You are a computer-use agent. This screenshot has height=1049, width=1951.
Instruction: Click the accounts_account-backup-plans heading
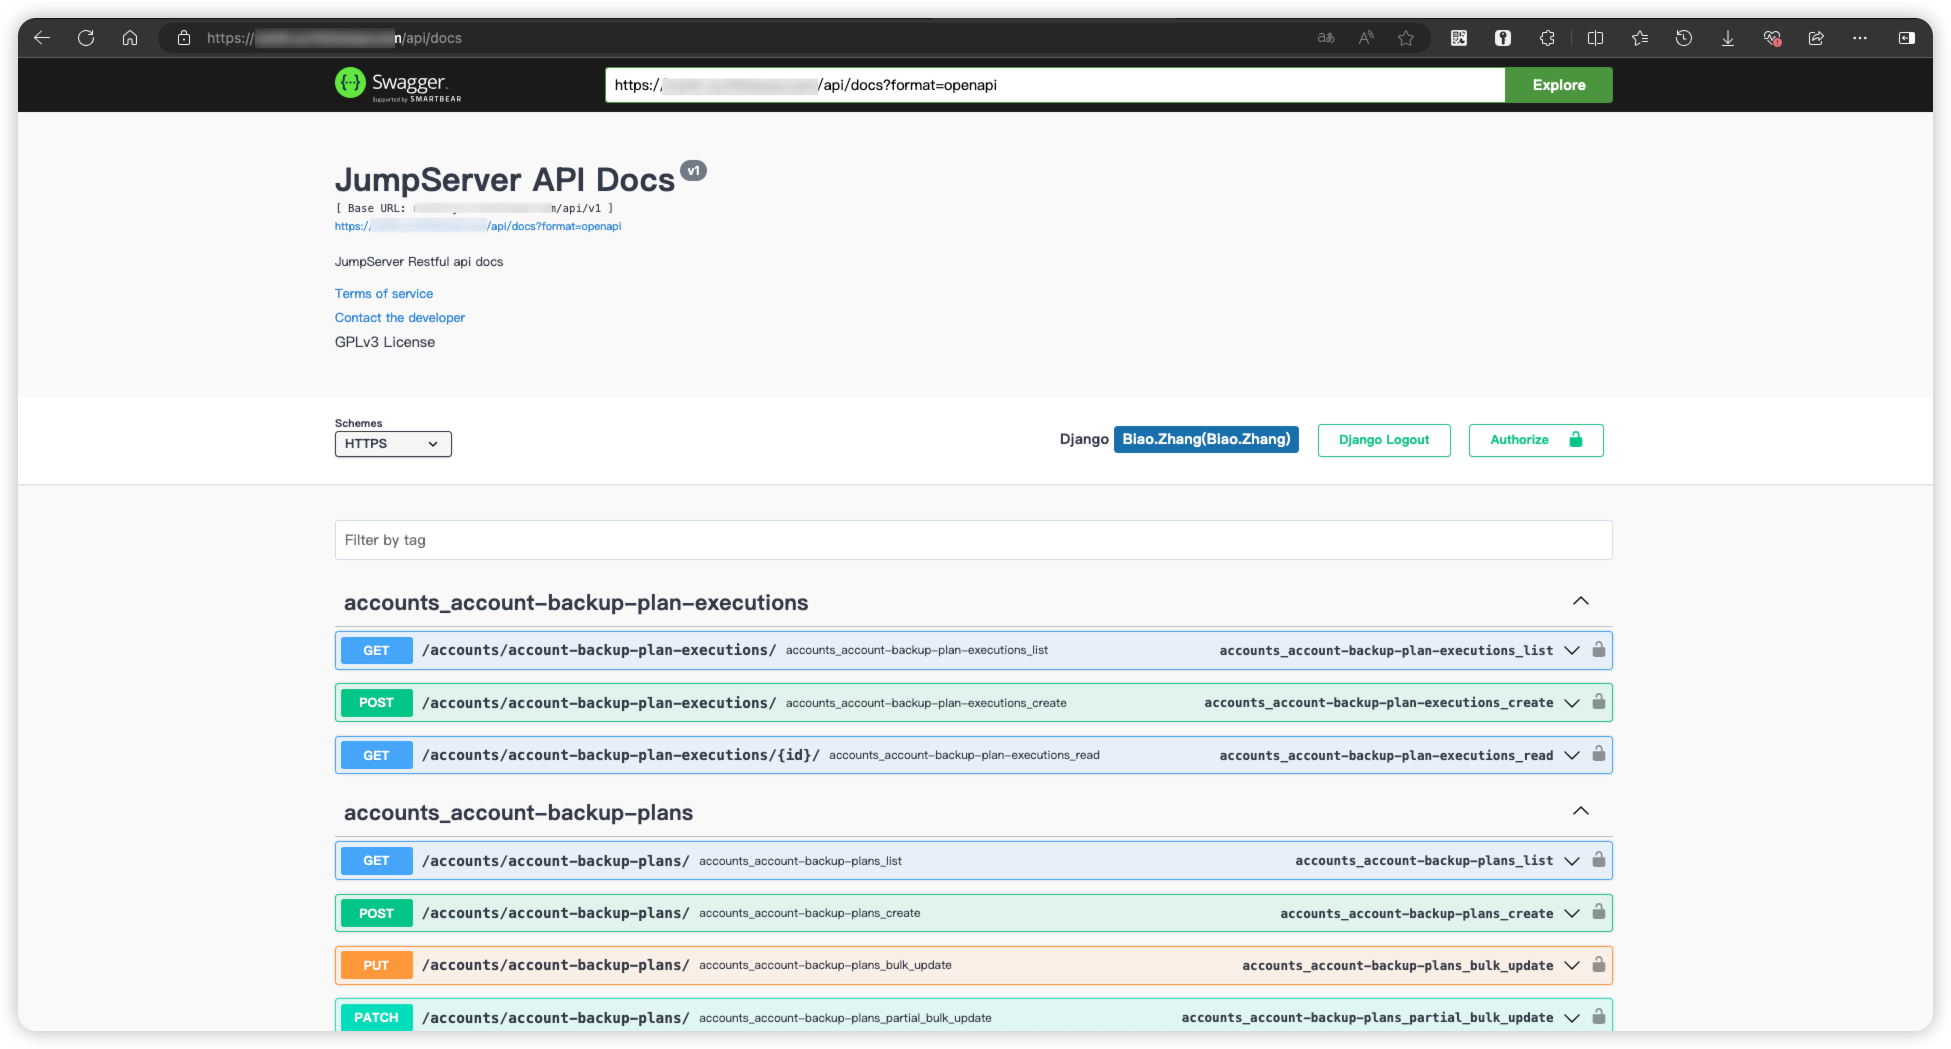(x=518, y=813)
